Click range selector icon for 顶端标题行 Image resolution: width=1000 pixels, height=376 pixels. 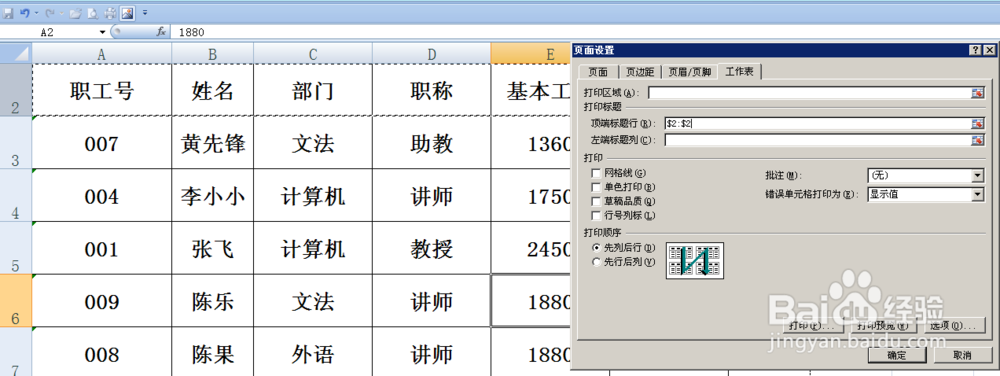(x=978, y=124)
